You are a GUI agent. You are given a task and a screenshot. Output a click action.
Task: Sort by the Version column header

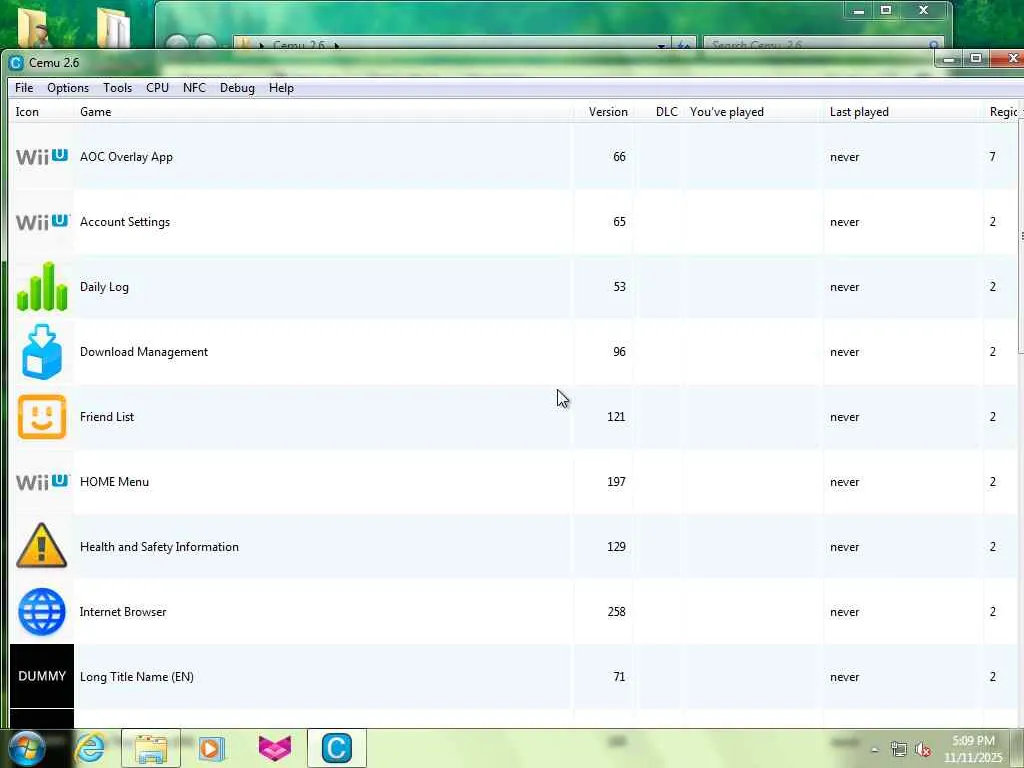point(603,112)
